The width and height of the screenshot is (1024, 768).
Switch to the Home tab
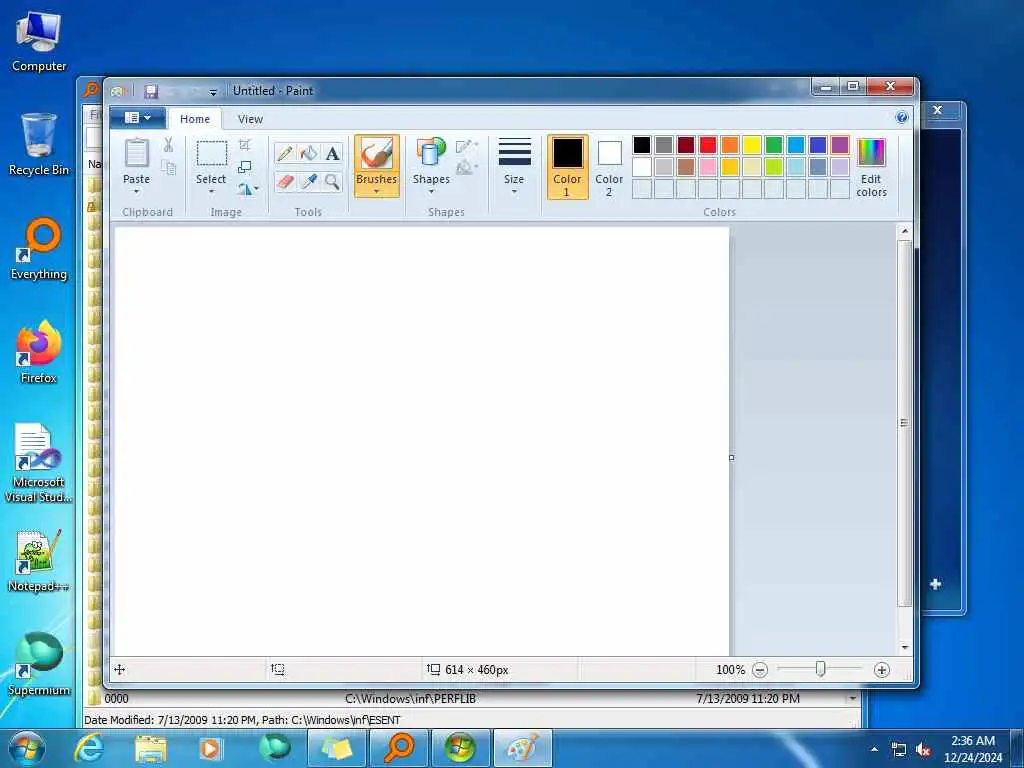pyautogui.click(x=195, y=119)
